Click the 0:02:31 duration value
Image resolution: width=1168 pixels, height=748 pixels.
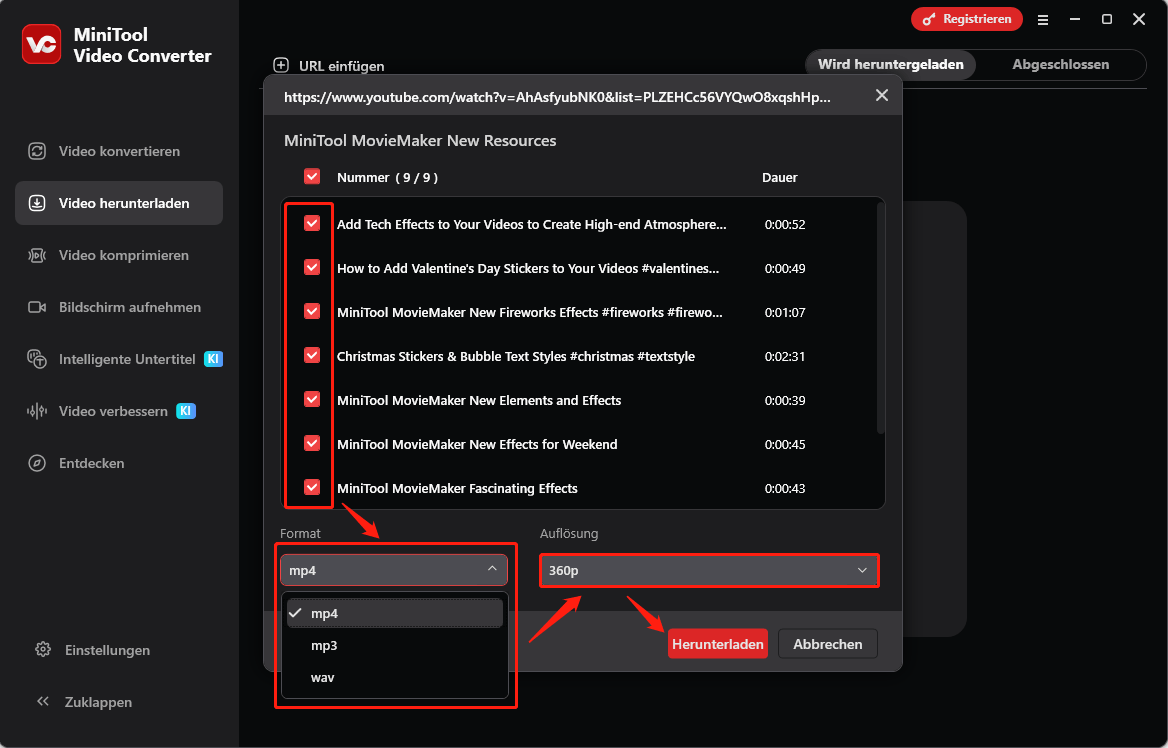tap(784, 356)
